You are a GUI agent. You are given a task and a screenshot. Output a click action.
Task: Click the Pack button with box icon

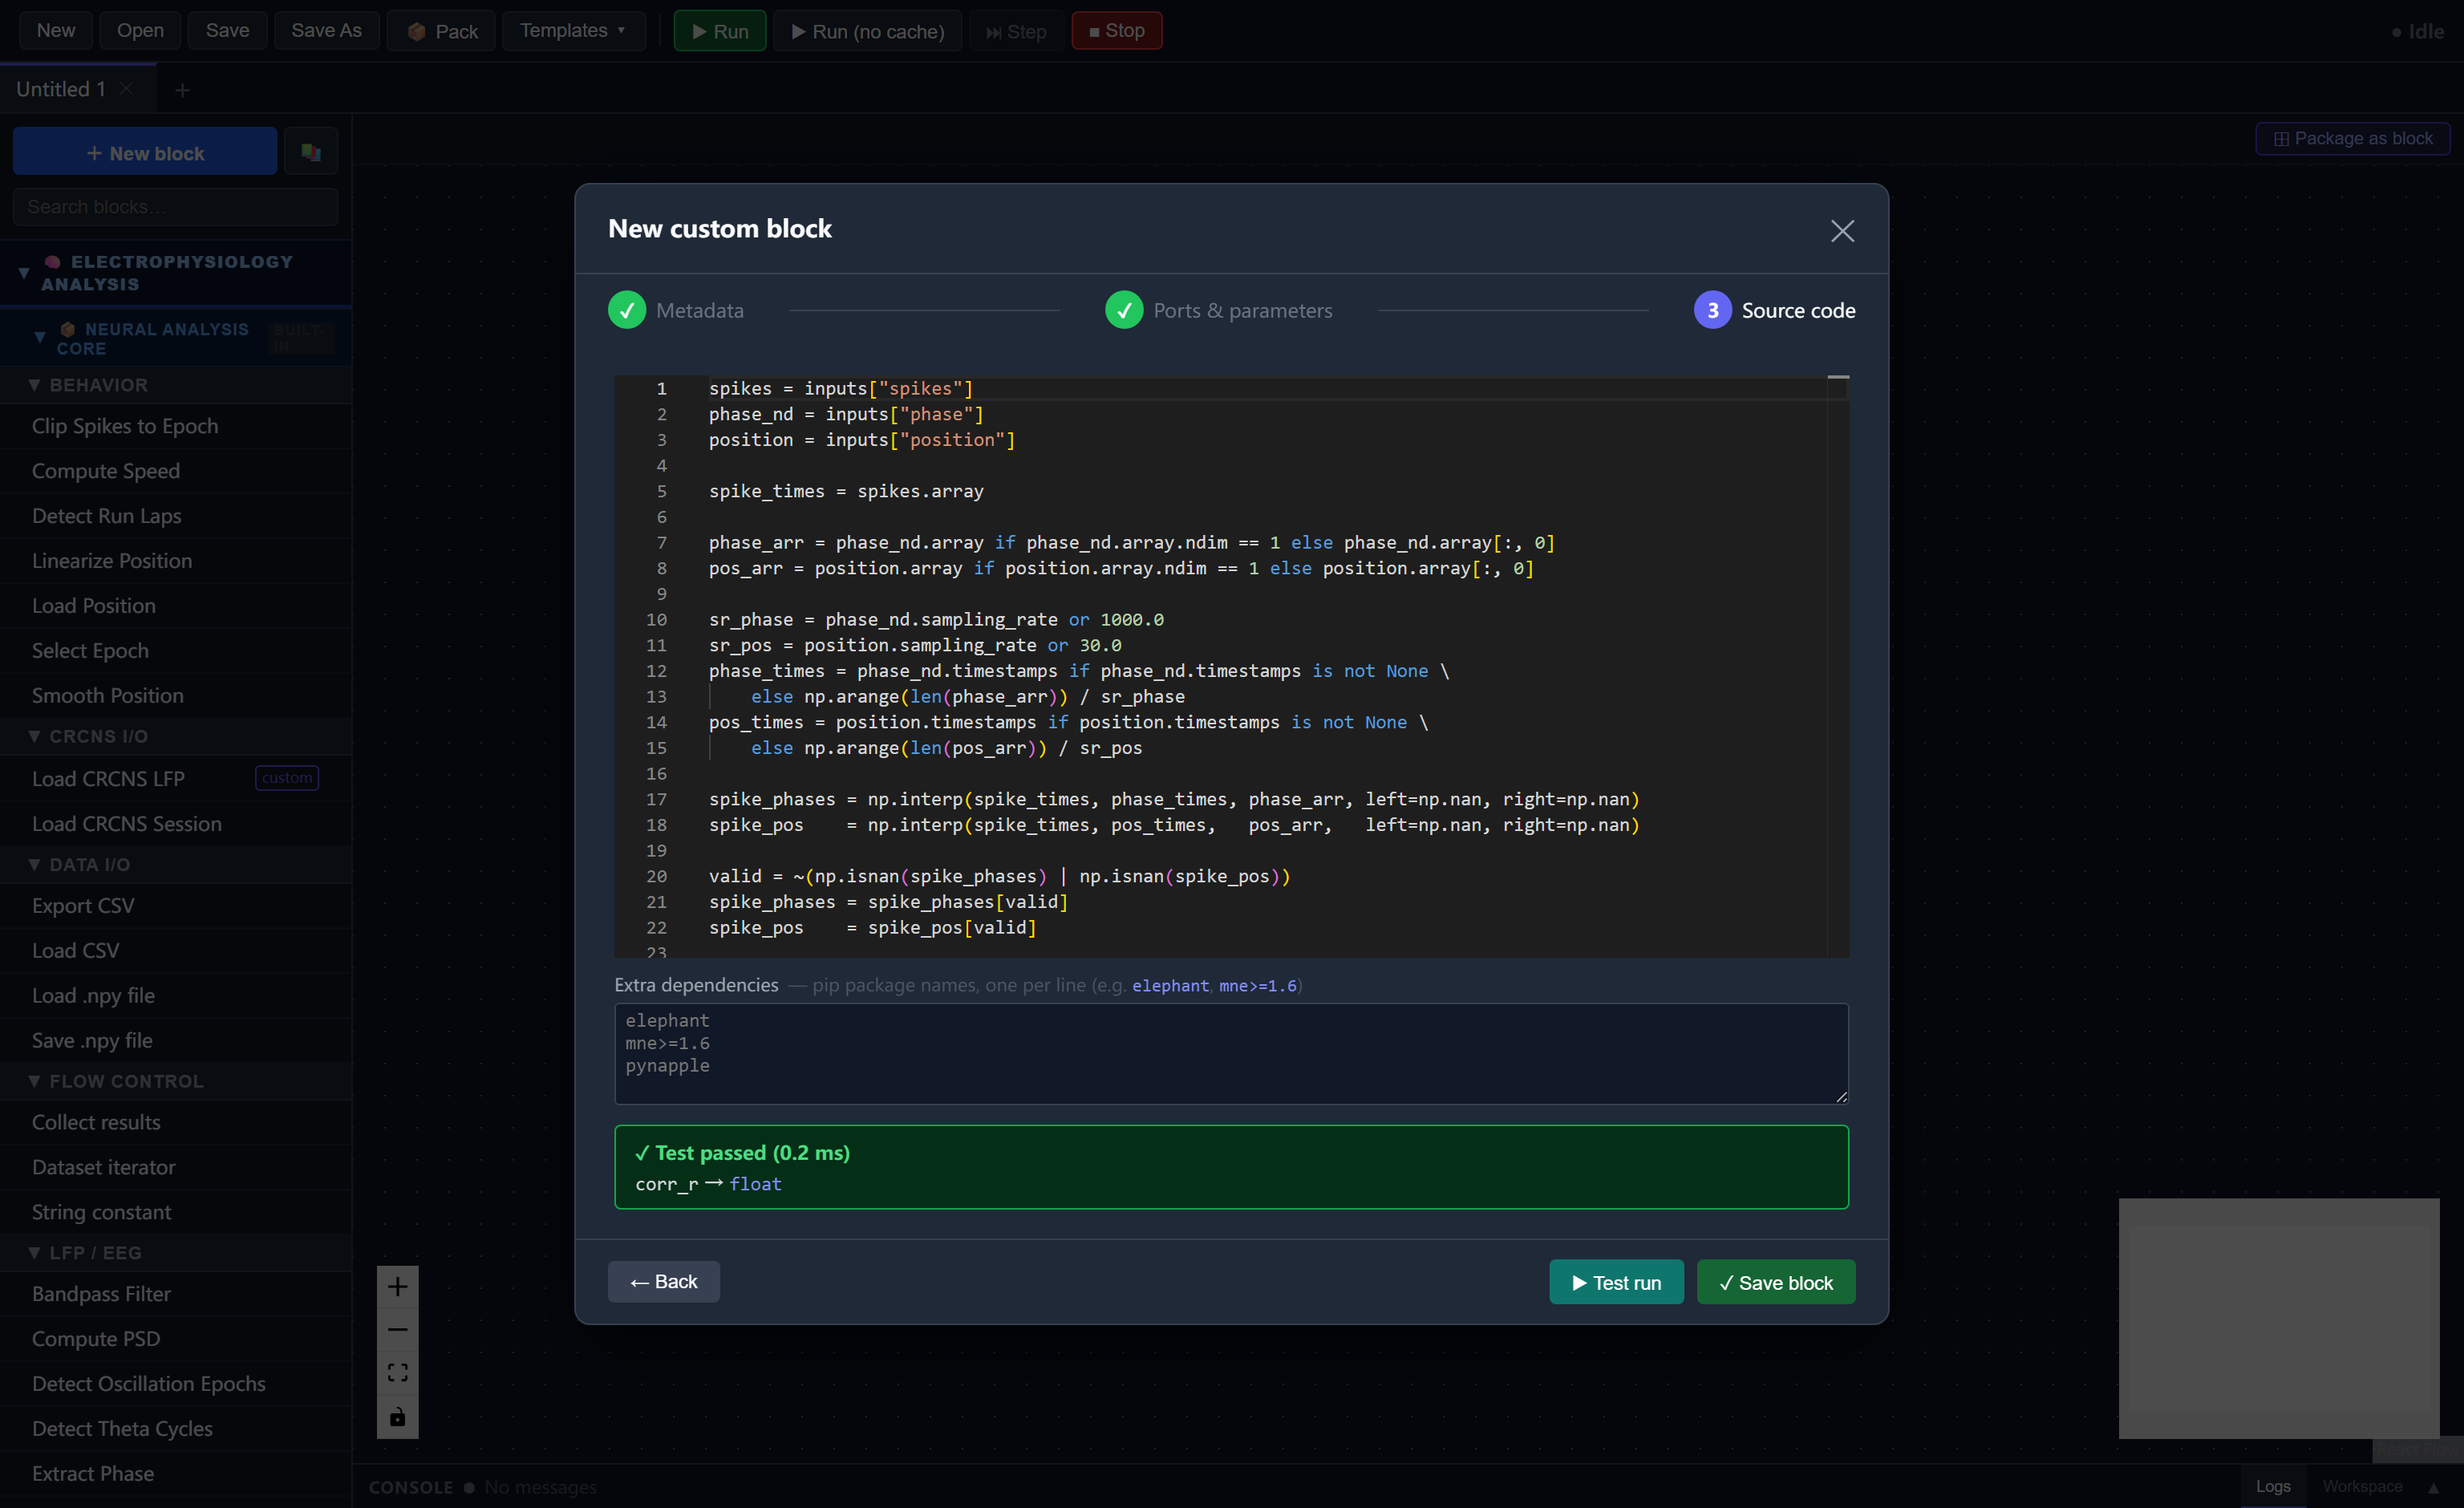pyautogui.click(x=441, y=31)
